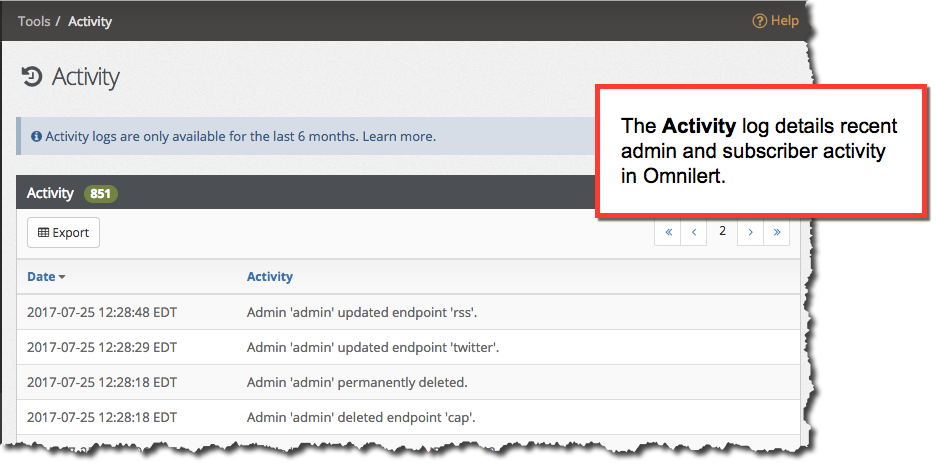Jump to last page with double-right arrow
This screenshot has width=936, height=463.
click(777, 232)
